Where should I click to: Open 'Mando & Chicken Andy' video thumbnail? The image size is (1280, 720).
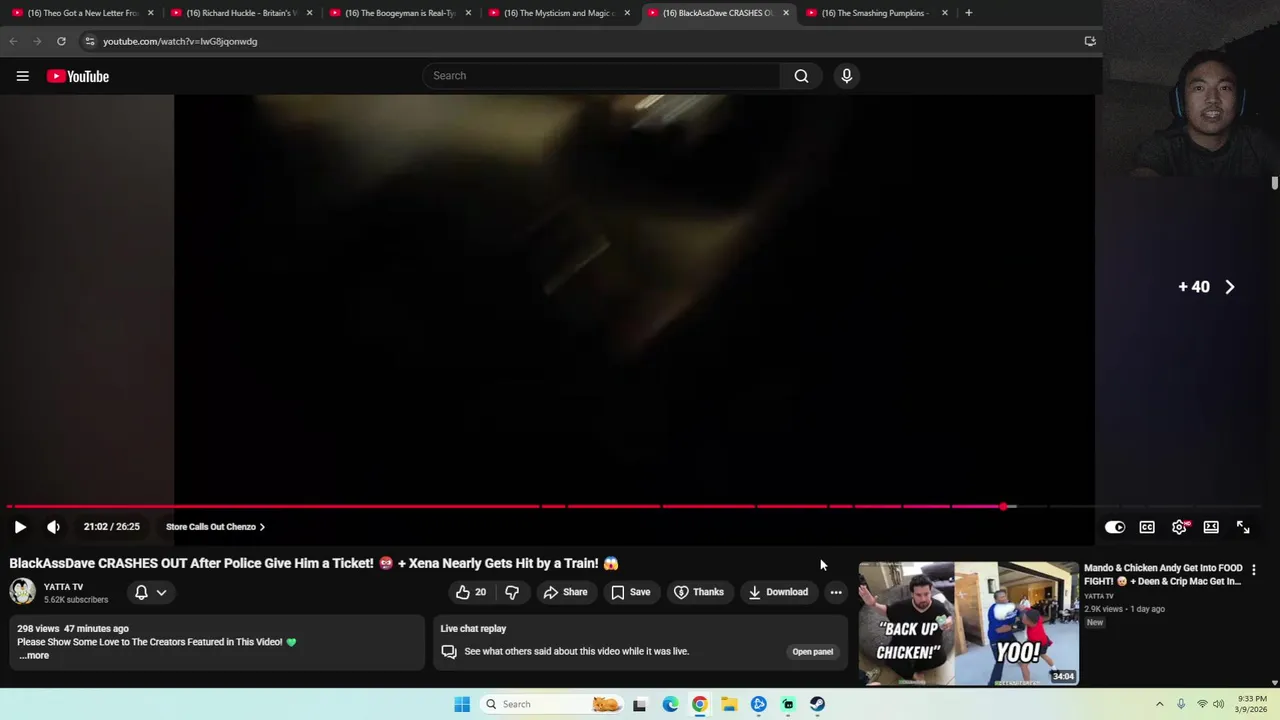tap(968, 624)
